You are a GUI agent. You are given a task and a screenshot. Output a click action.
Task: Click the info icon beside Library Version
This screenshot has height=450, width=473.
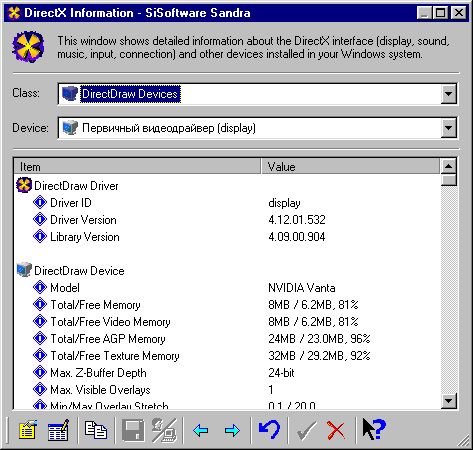(x=40, y=236)
